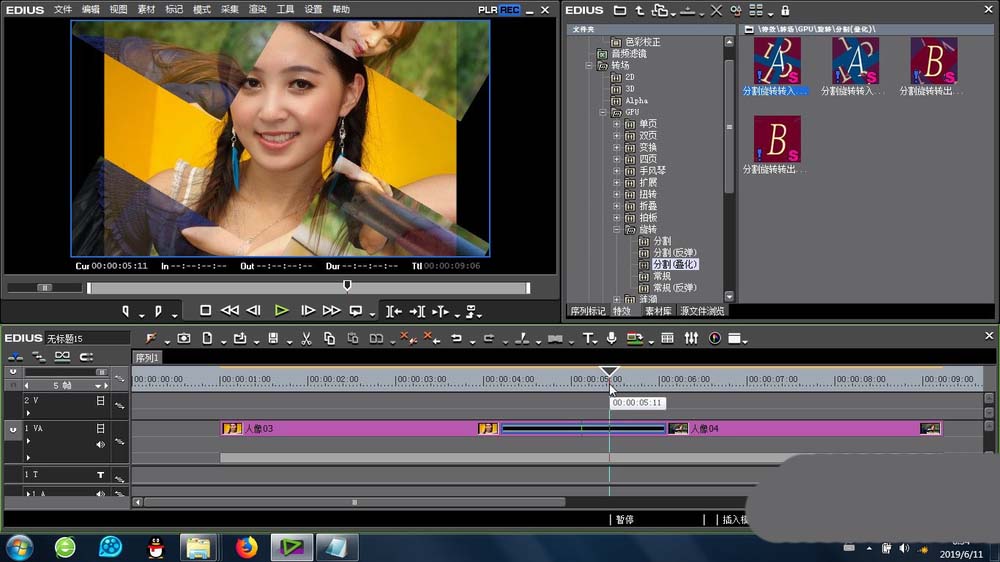Toggle loop playback icon
The width and height of the screenshot is (1000, 562).
coord(356,311)
